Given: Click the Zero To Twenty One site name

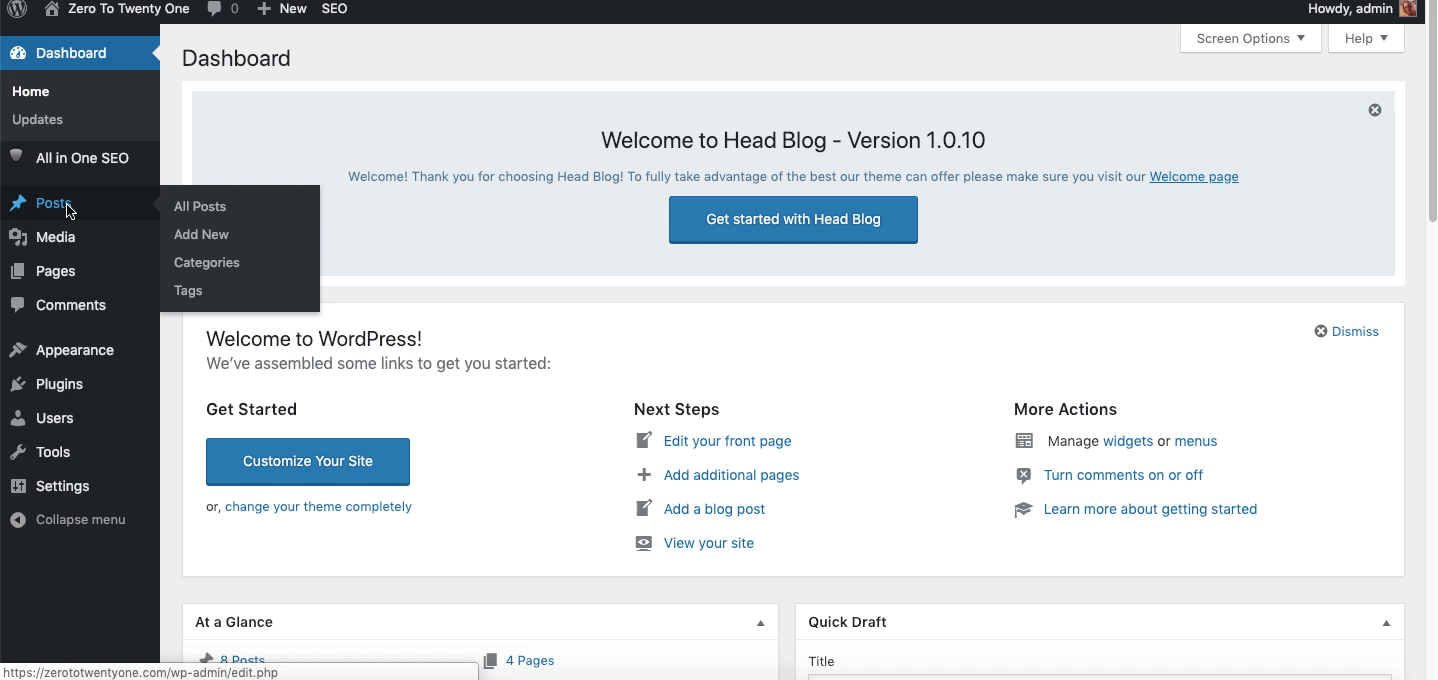Looking at the screenshot, I should pyautogui.click(x=128, y=9).
